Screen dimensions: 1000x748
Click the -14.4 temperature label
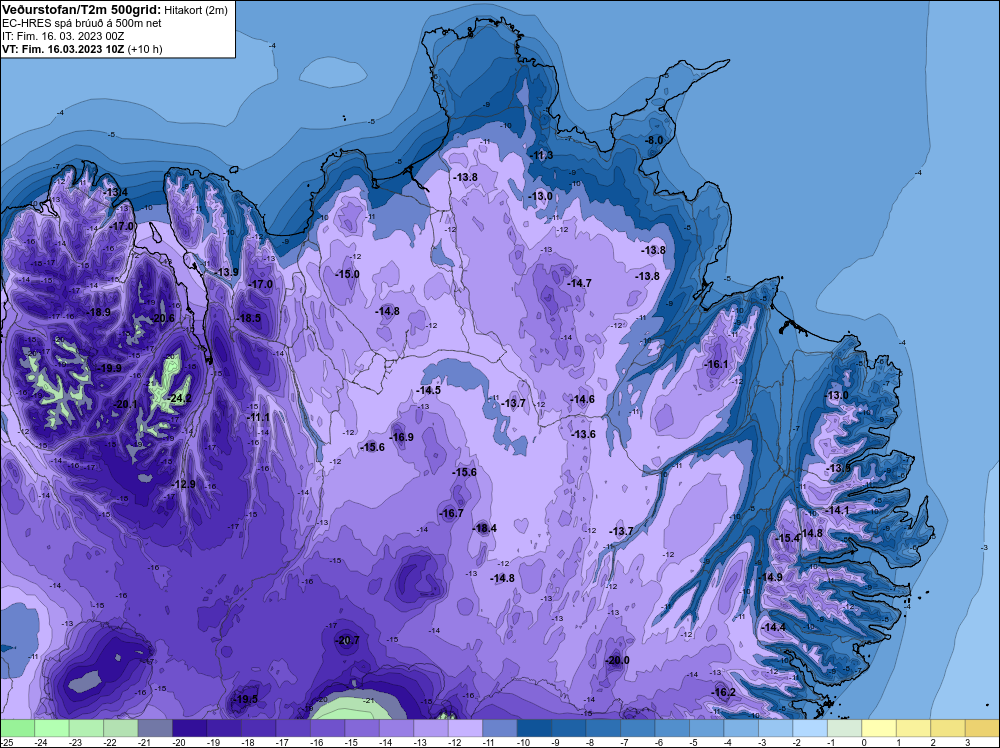pos(774,627)
